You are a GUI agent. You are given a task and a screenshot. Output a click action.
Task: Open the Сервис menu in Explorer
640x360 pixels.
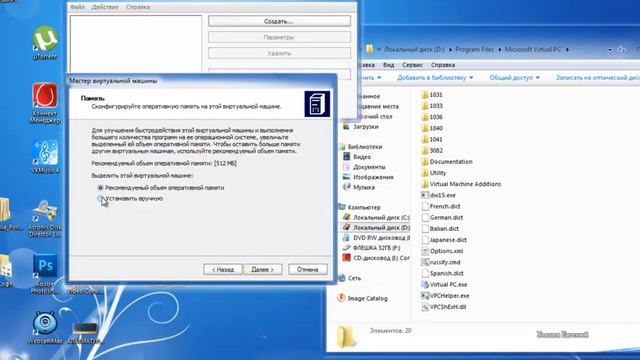[x=412, y=65]
